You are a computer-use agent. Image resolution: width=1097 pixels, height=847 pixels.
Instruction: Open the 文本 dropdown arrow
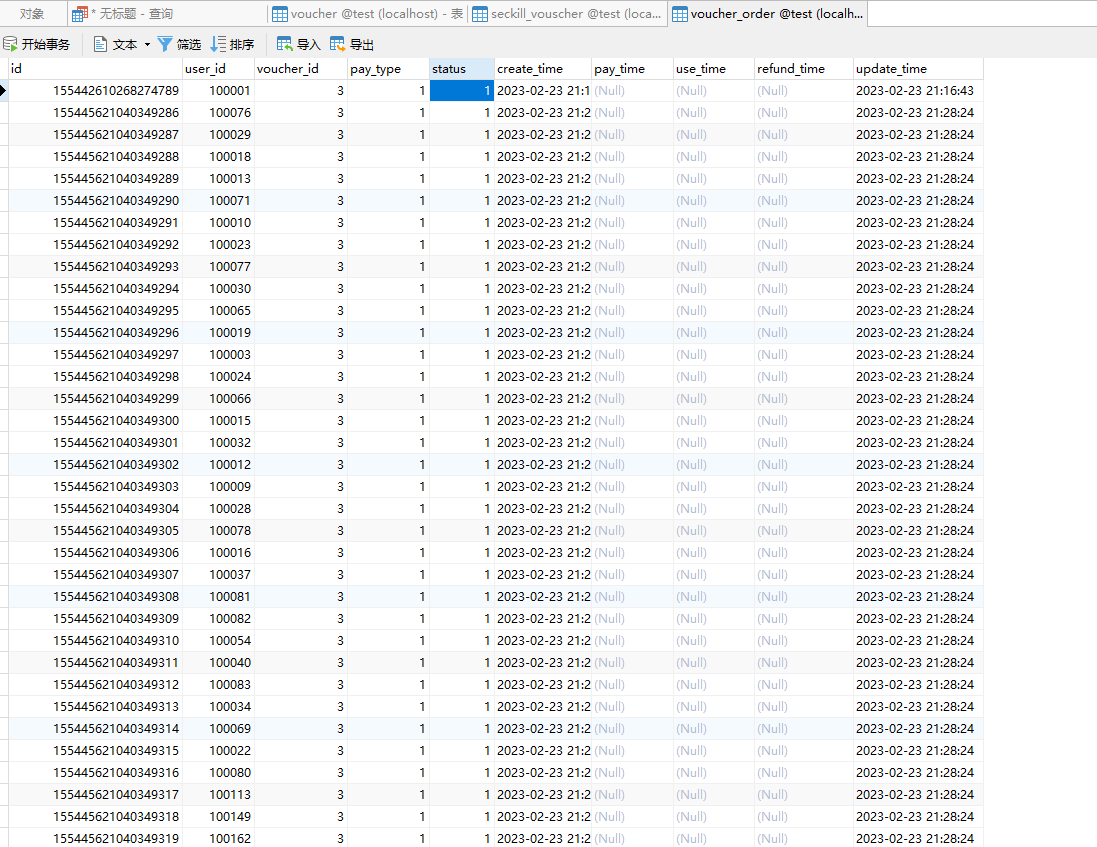tap(147, 44)
